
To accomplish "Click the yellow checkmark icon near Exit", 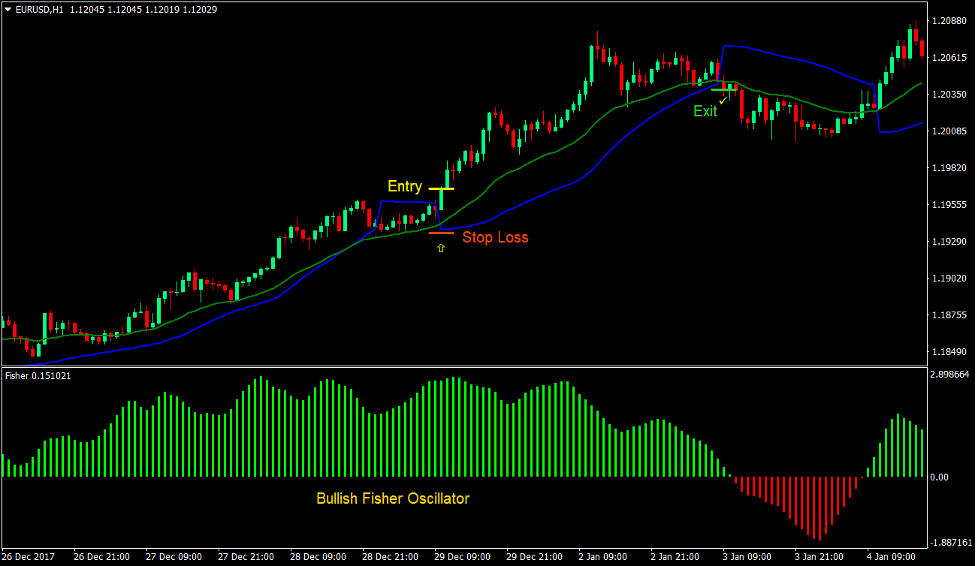I will (723, 100).
